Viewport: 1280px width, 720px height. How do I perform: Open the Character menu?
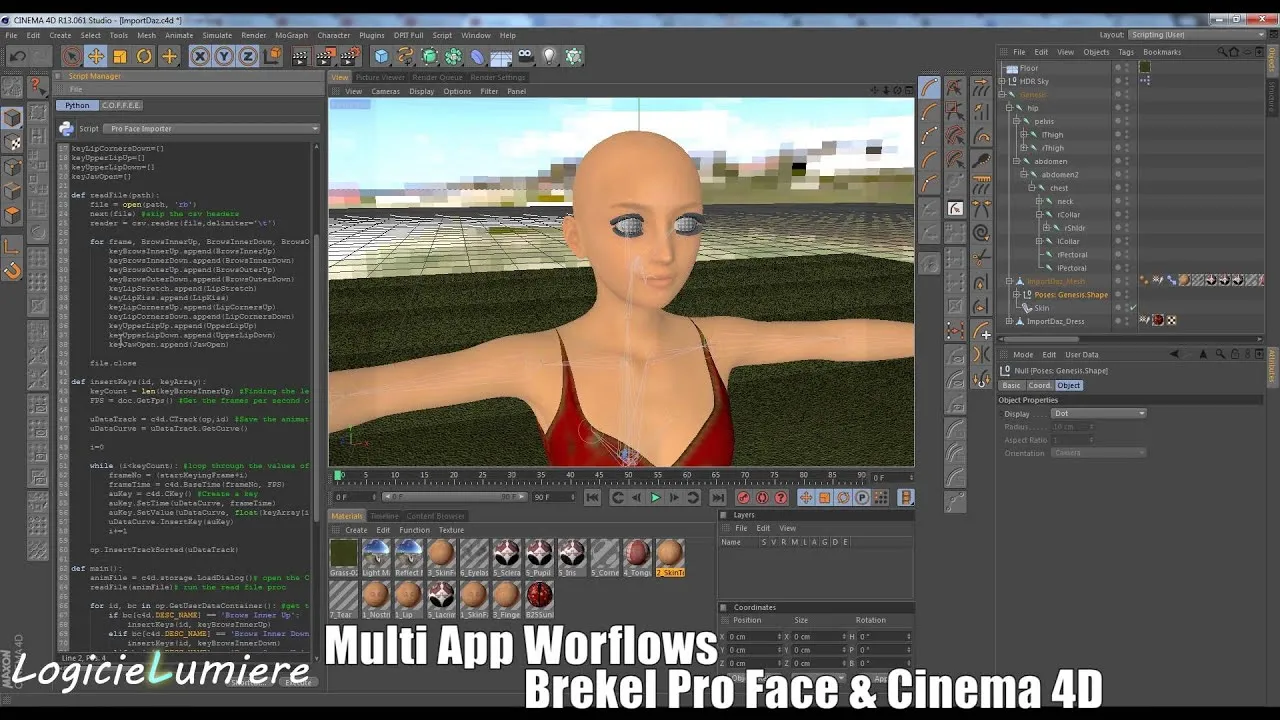tap(334, 35)
